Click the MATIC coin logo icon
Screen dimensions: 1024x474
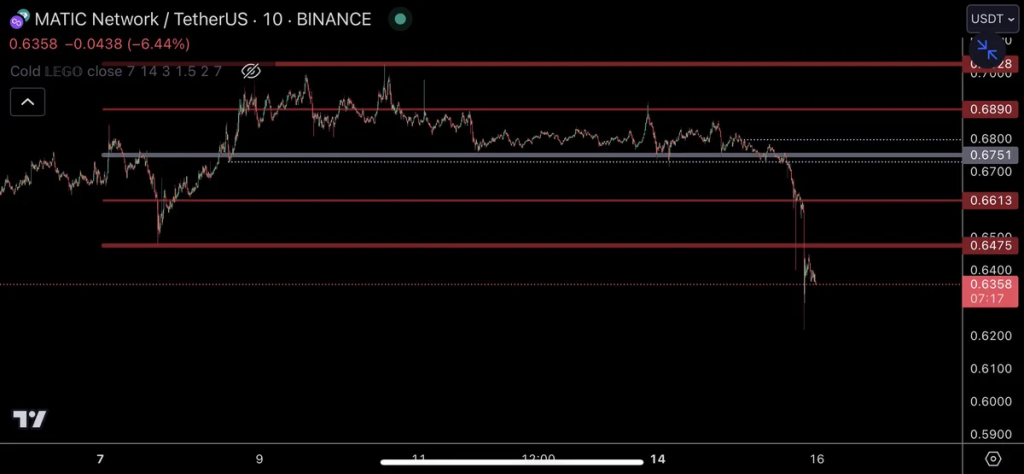(18, 20)
